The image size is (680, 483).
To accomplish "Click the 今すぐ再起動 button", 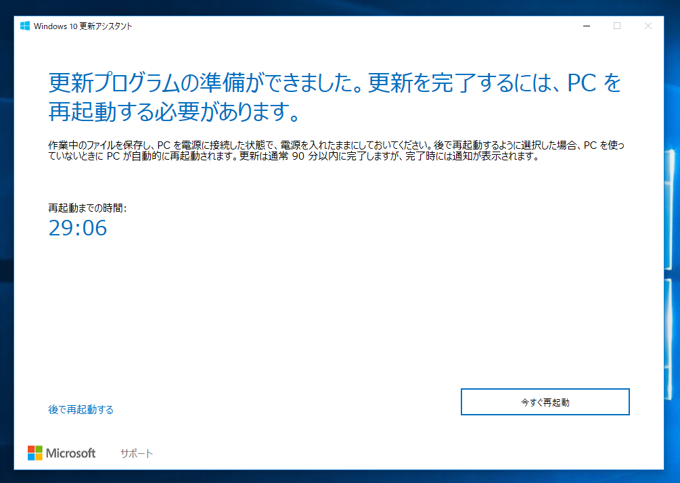I will click(x=545, y=402).
